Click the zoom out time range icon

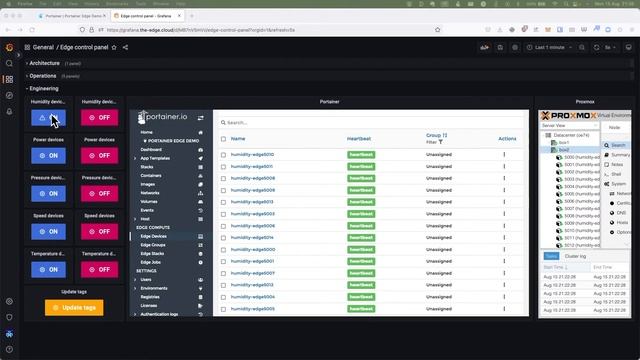coord(582,47)
